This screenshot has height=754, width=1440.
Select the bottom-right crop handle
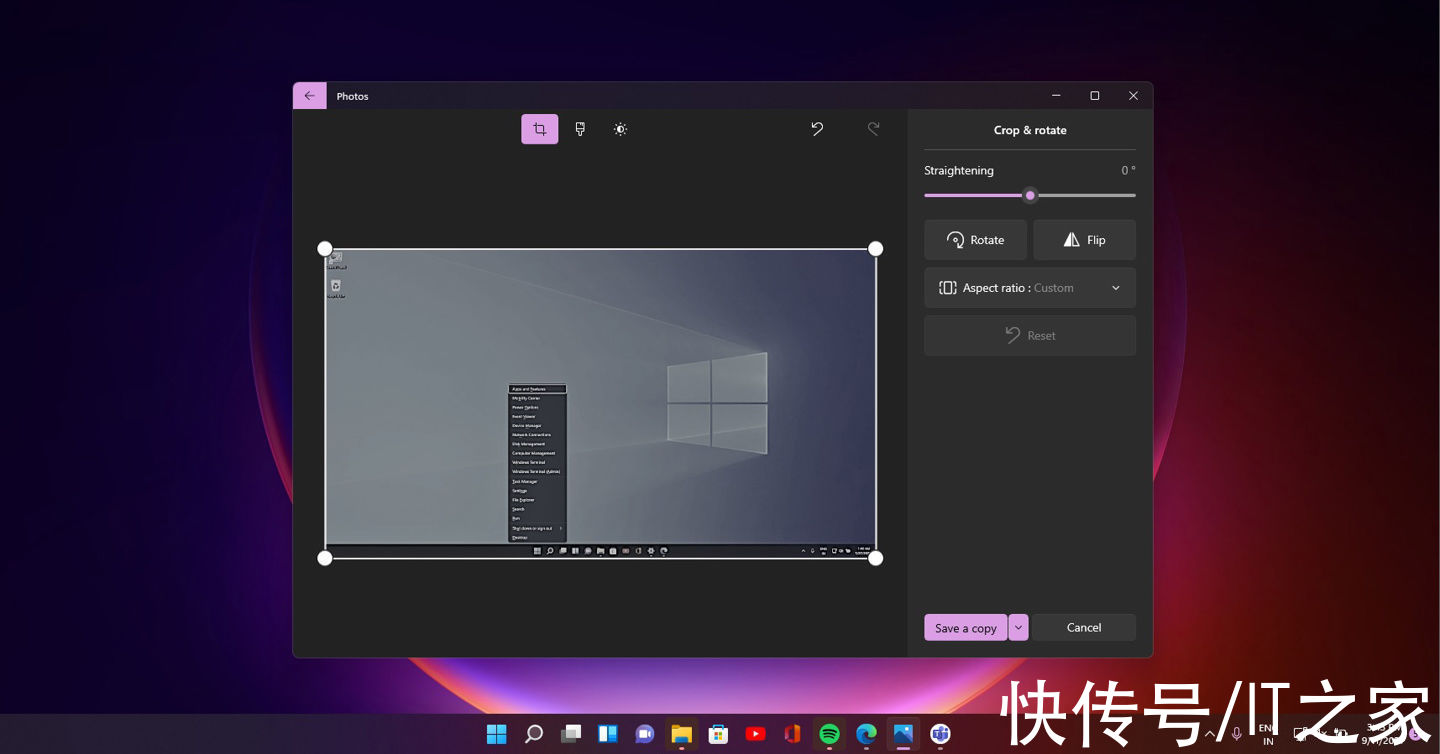point(875,558)
